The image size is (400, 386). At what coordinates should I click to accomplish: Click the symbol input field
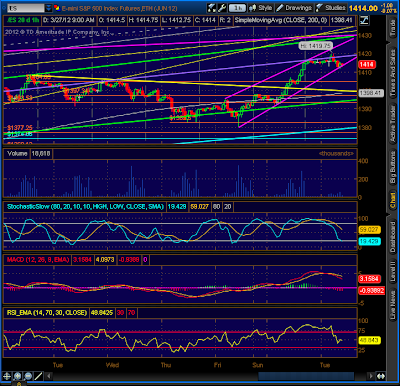pyautogui.click(x=25, y=8)
